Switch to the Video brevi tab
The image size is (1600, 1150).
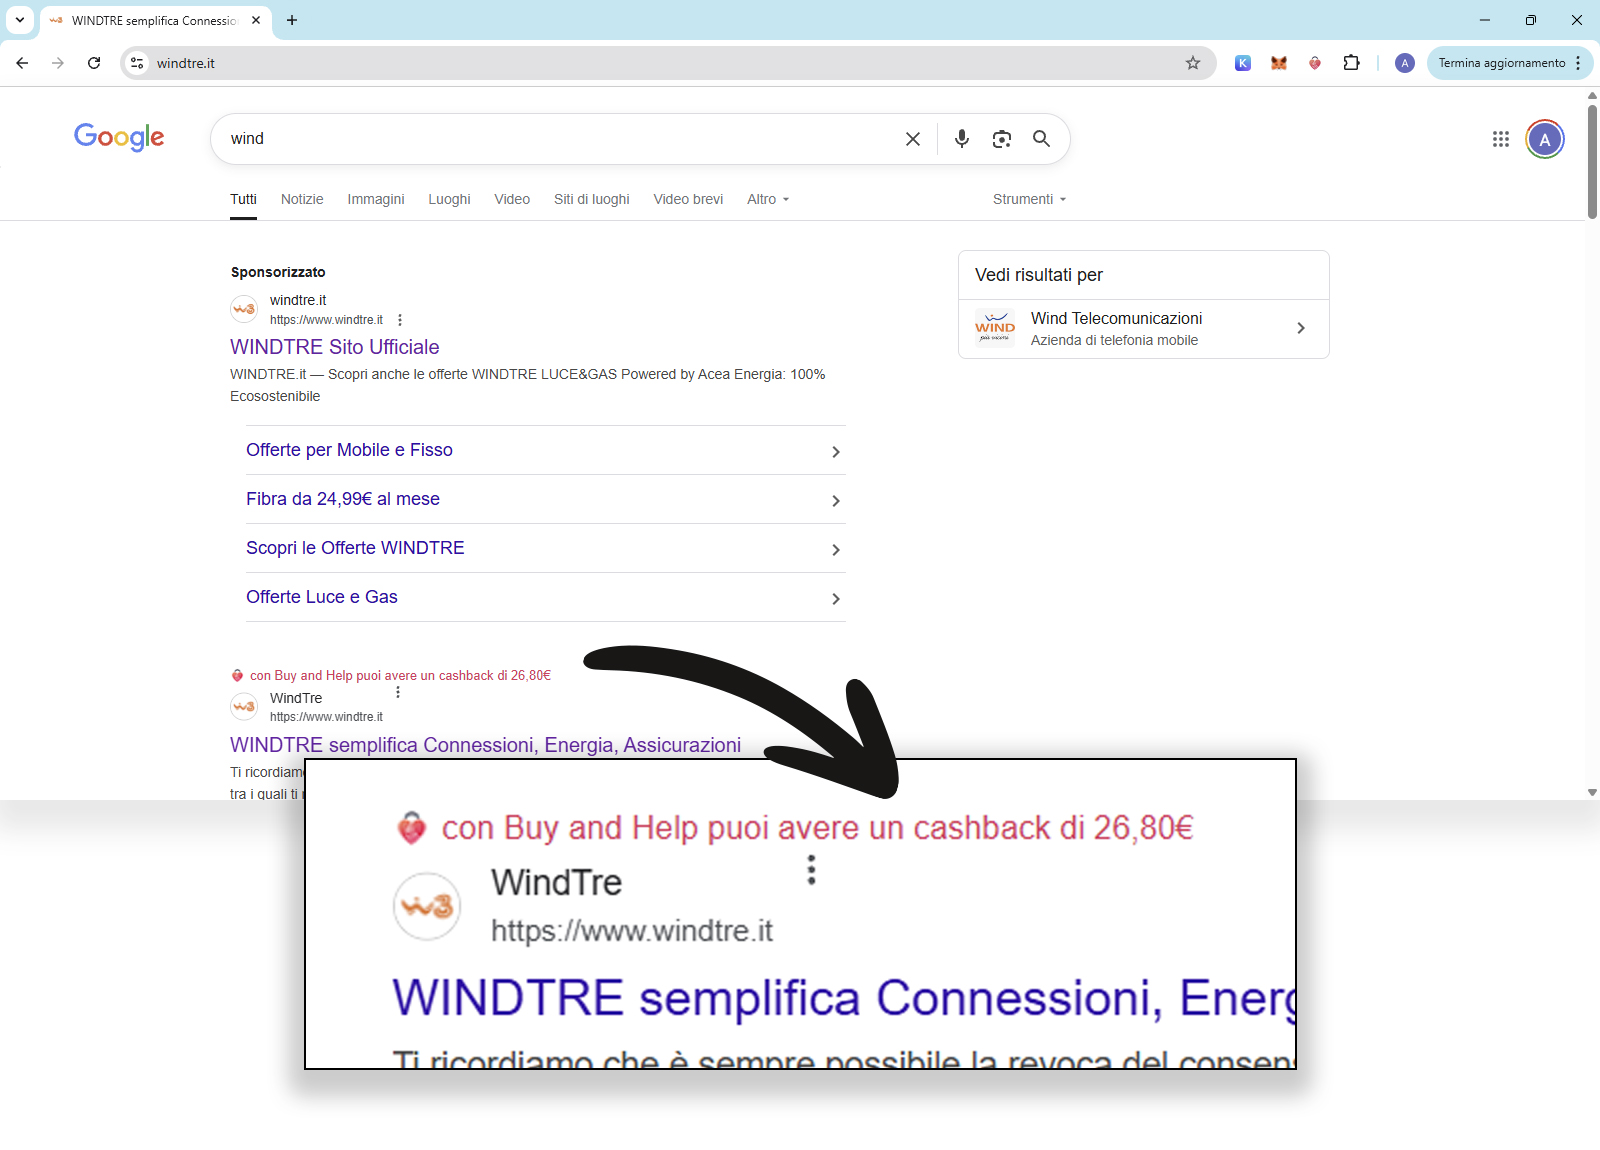click(688, 199)
